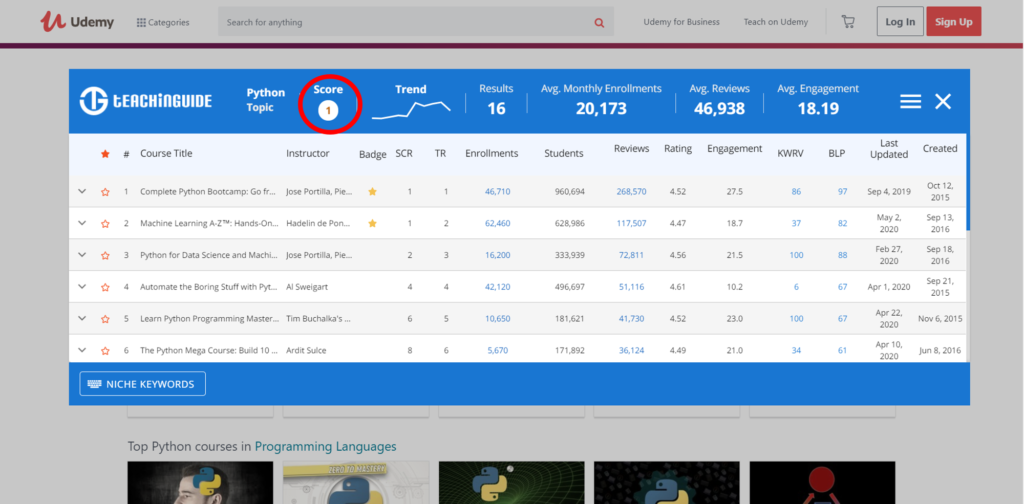
Task: Open enrollments value 46,710
Action: click(x=498, y=192)
